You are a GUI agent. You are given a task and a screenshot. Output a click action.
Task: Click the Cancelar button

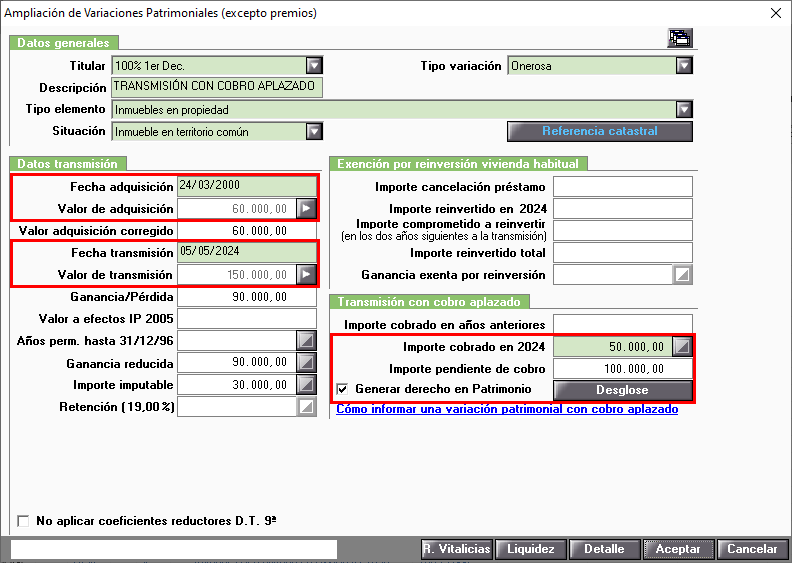[752, 549]
